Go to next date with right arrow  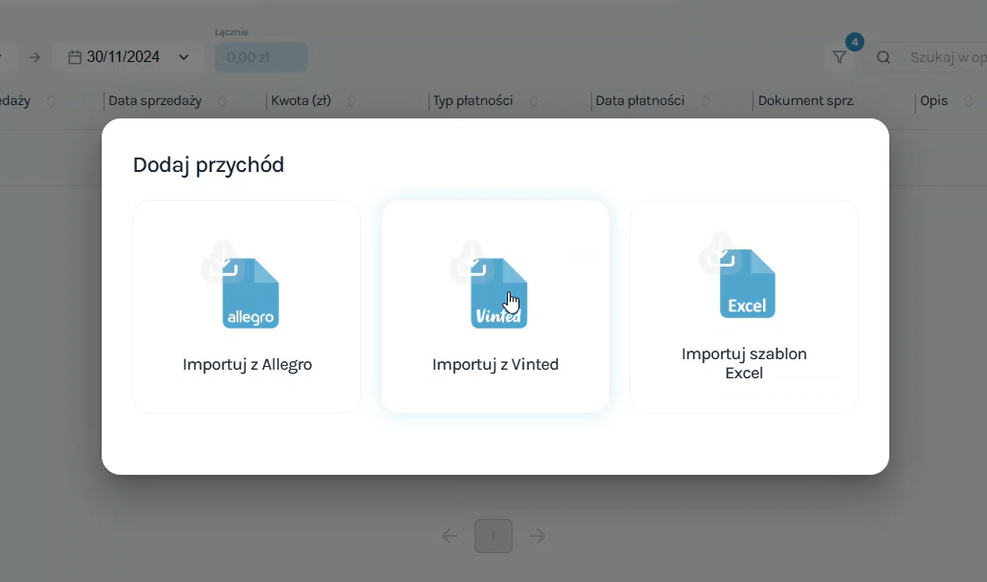click(x=35, y=57)
